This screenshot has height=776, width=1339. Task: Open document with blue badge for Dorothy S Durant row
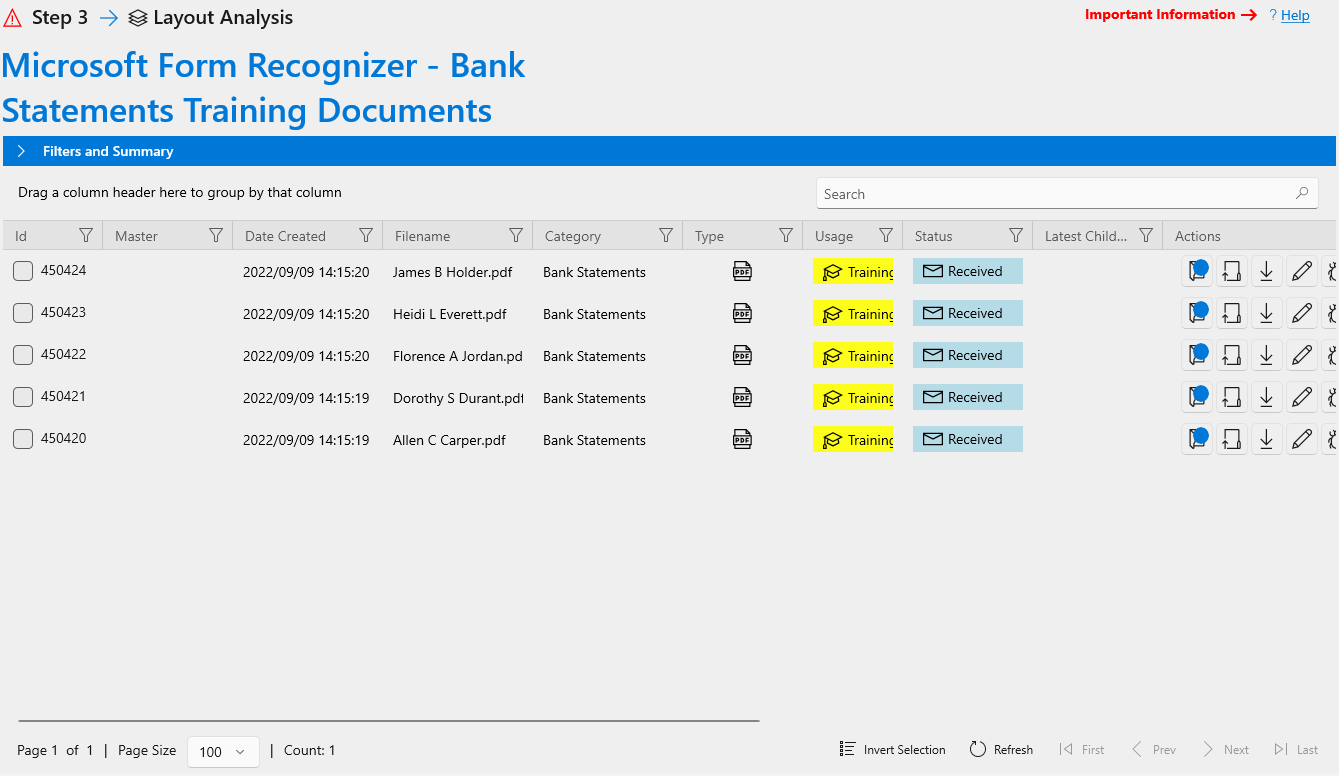(1197, 397)
